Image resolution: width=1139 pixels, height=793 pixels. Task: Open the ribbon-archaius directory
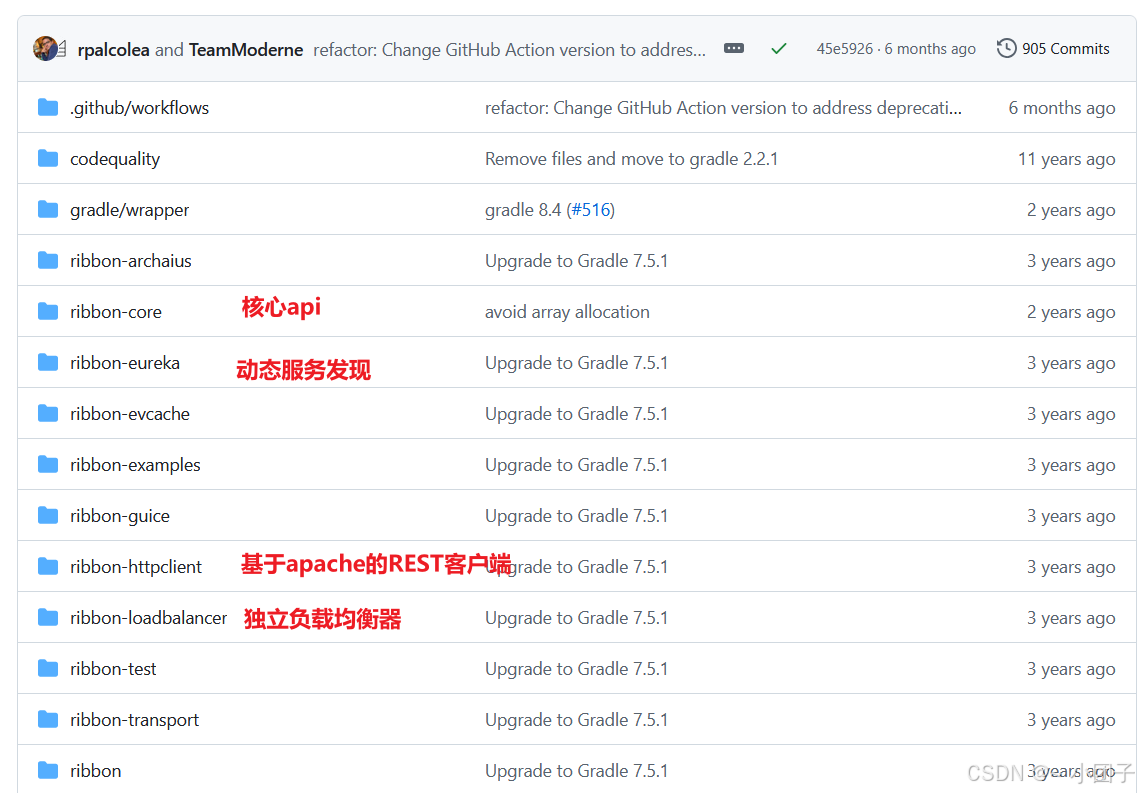pyautogui.click(x=131, y=261)
